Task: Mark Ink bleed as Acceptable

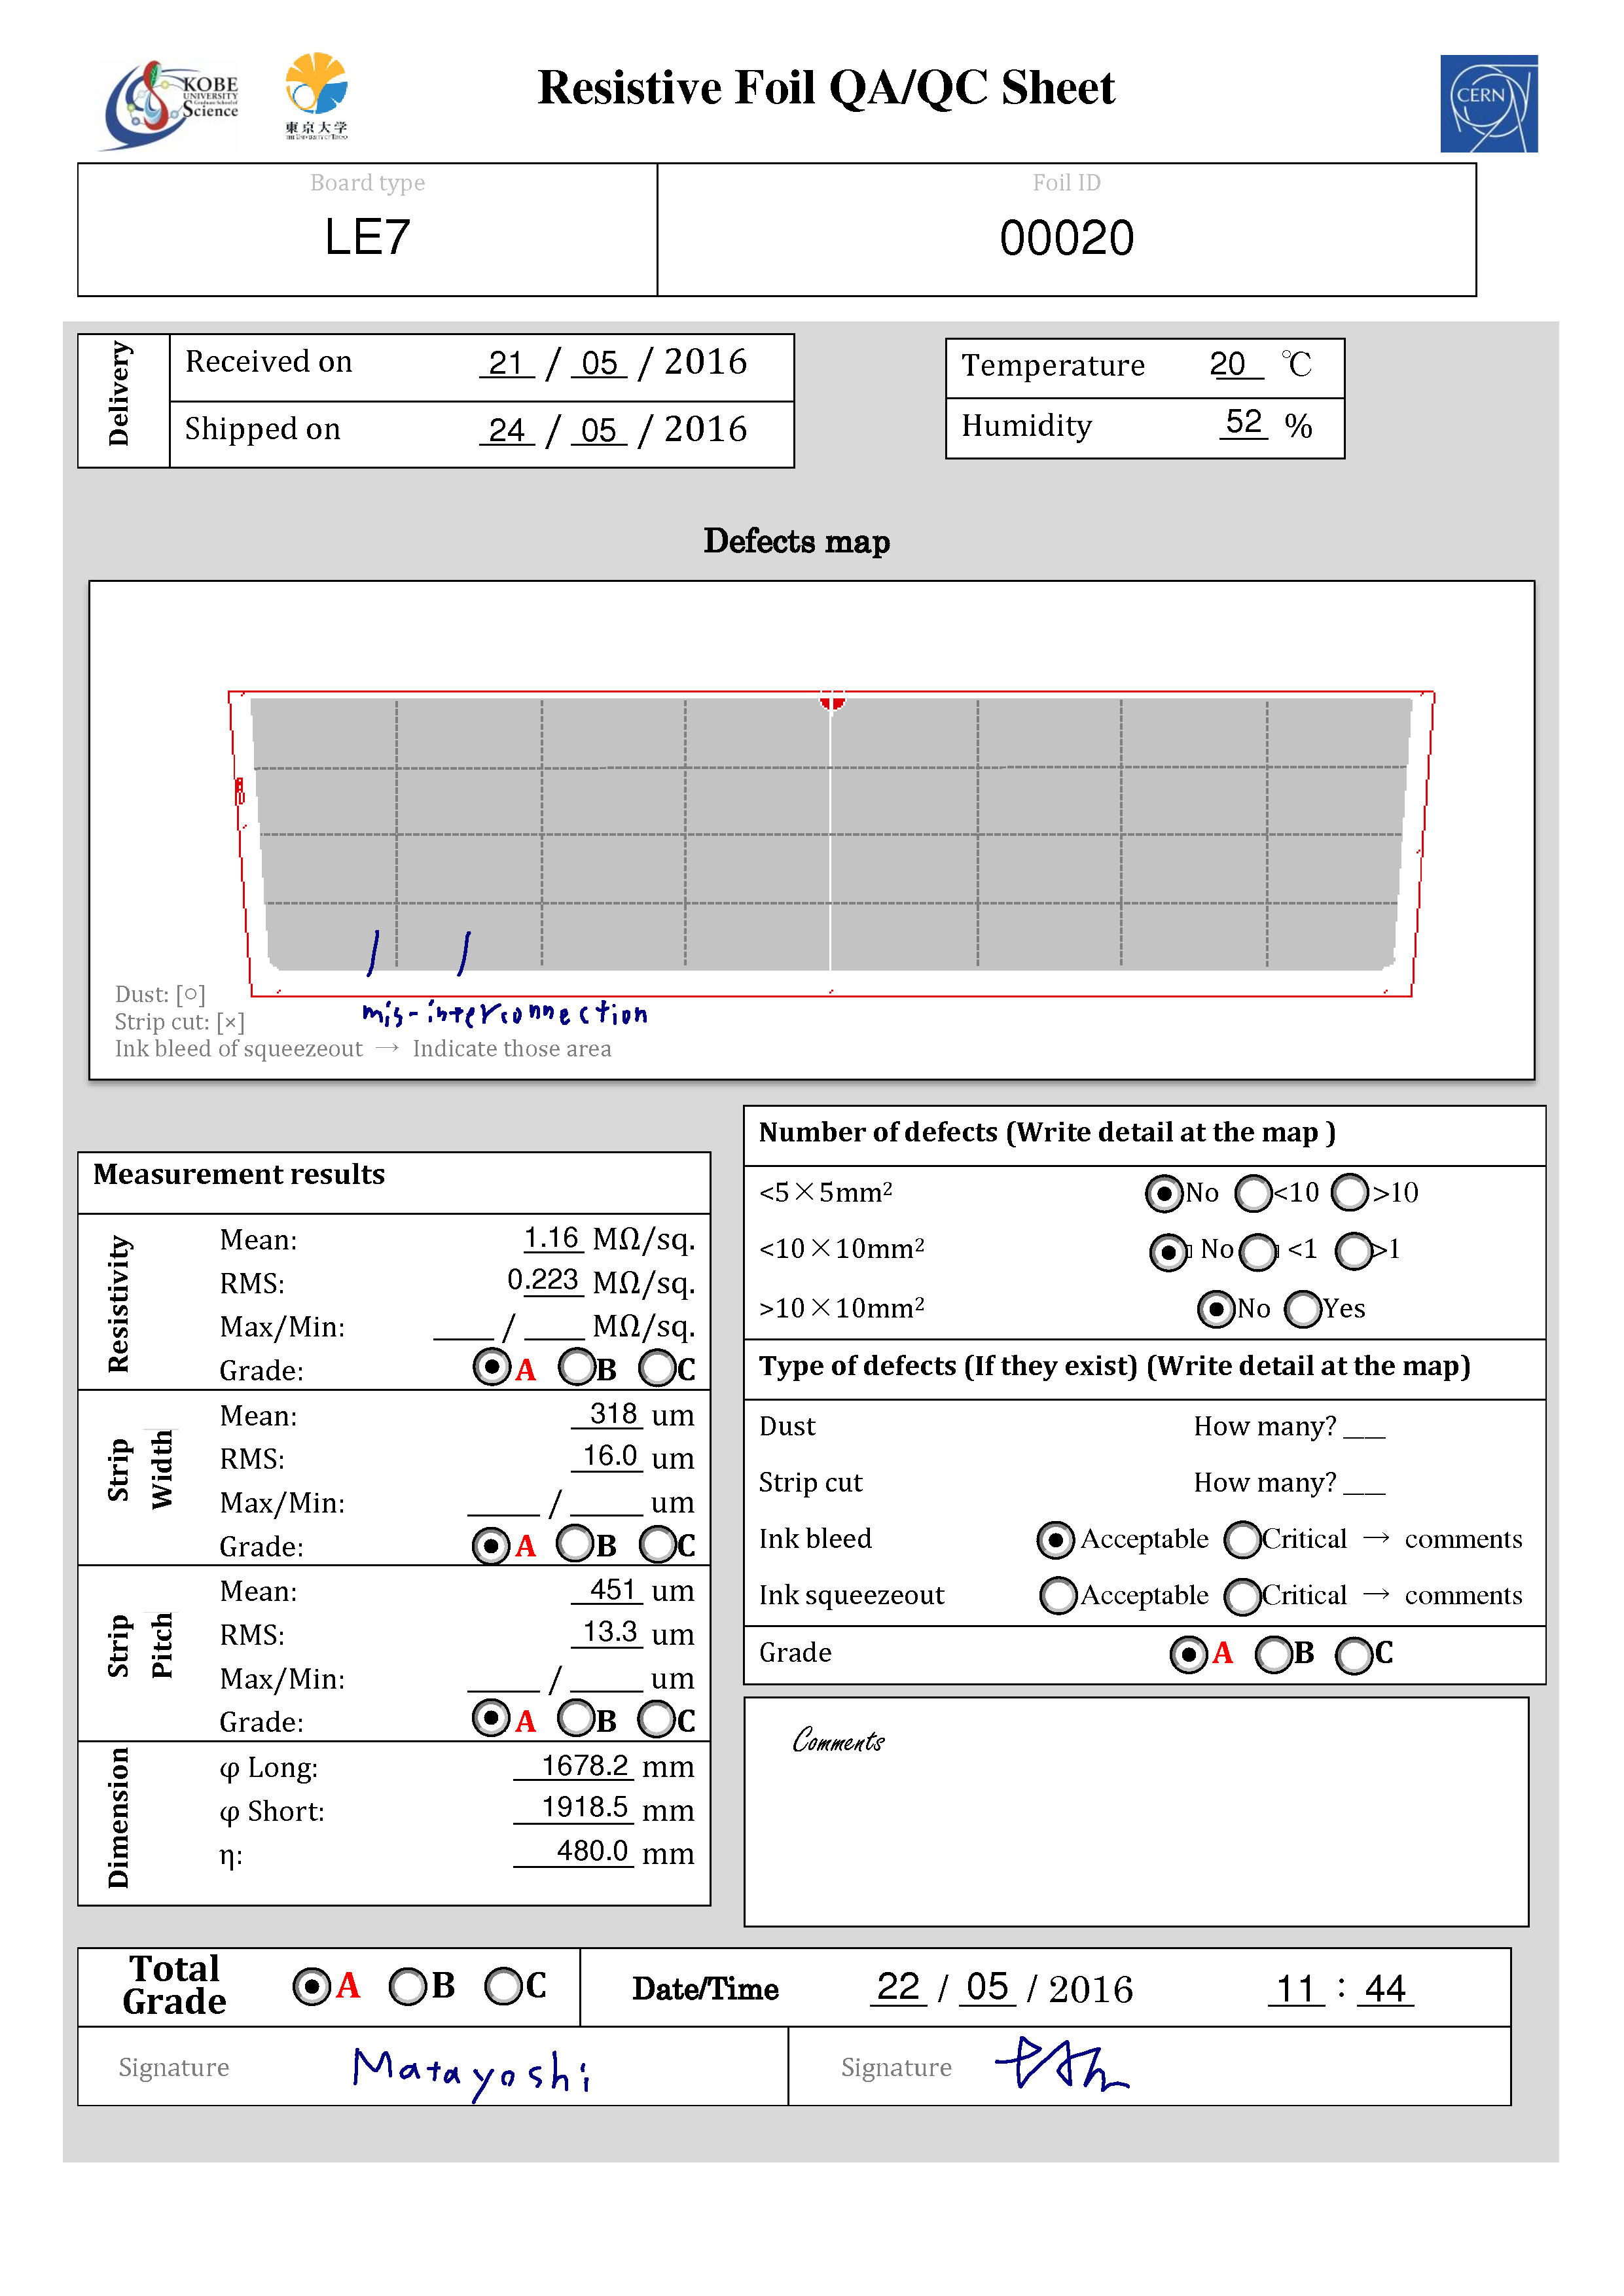Action: point(1056,1540)
